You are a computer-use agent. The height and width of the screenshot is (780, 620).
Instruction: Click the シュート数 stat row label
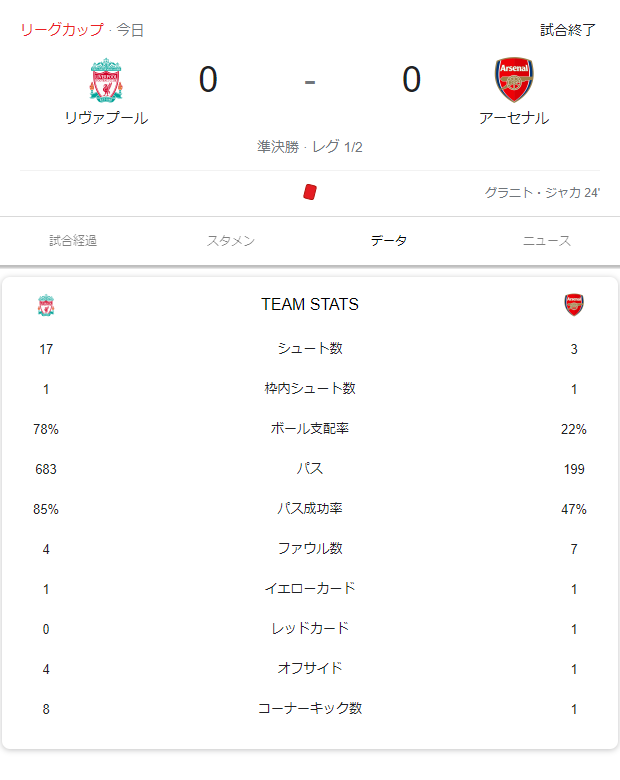(310, 348)
